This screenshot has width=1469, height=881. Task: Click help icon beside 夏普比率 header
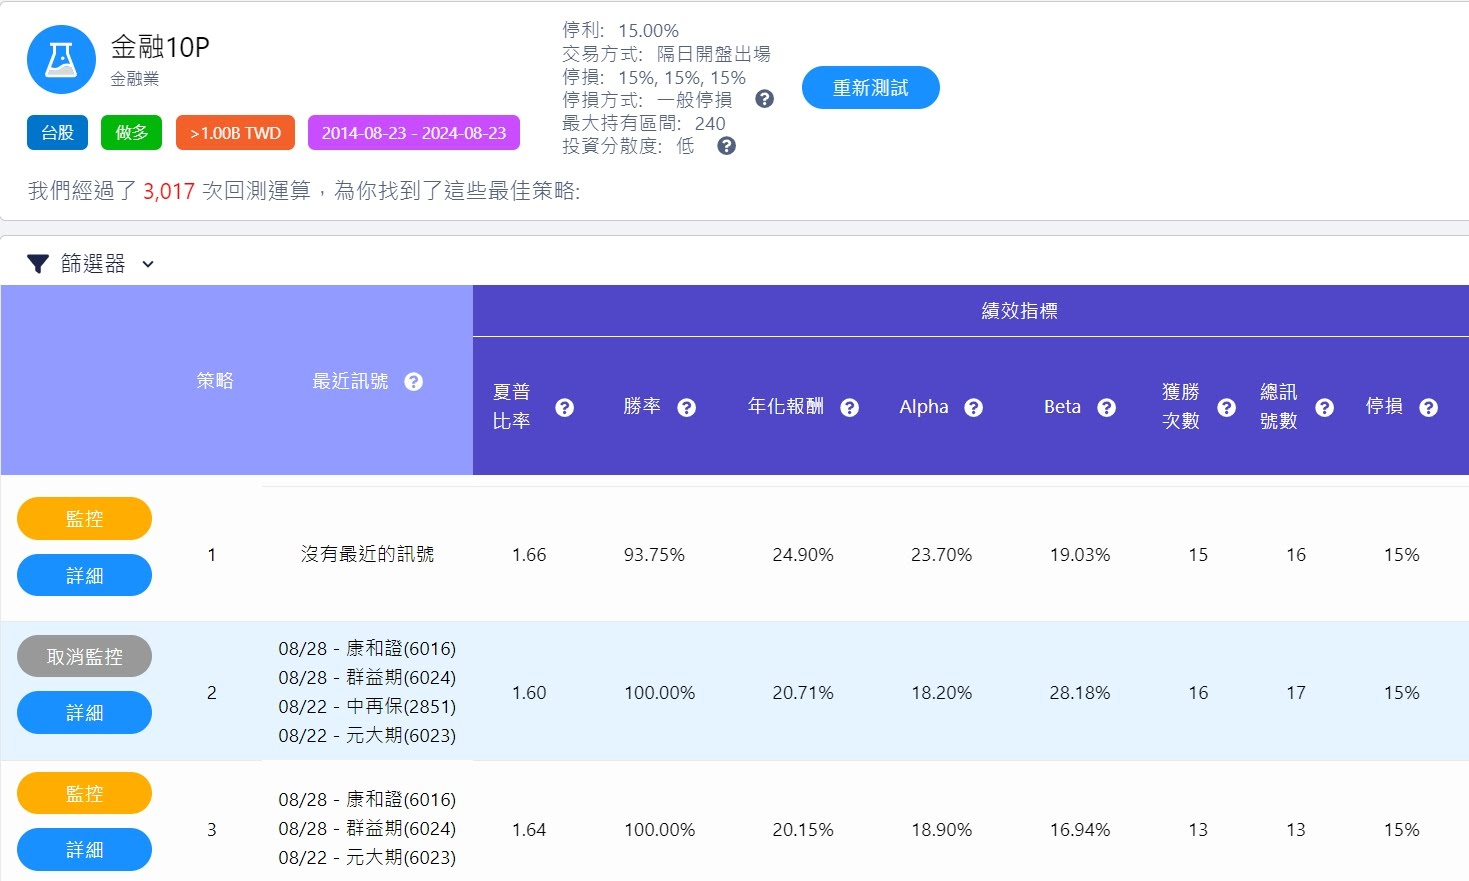pos(564,408)
